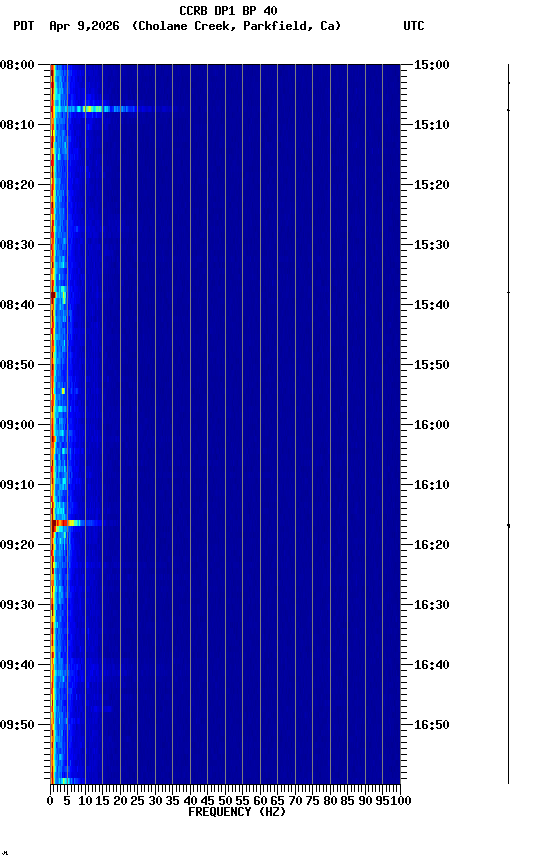Click the 09:40 PDT time label
The height and width of the screenshot is (864, 552).
pyautogui.click(x=17, y=665)
